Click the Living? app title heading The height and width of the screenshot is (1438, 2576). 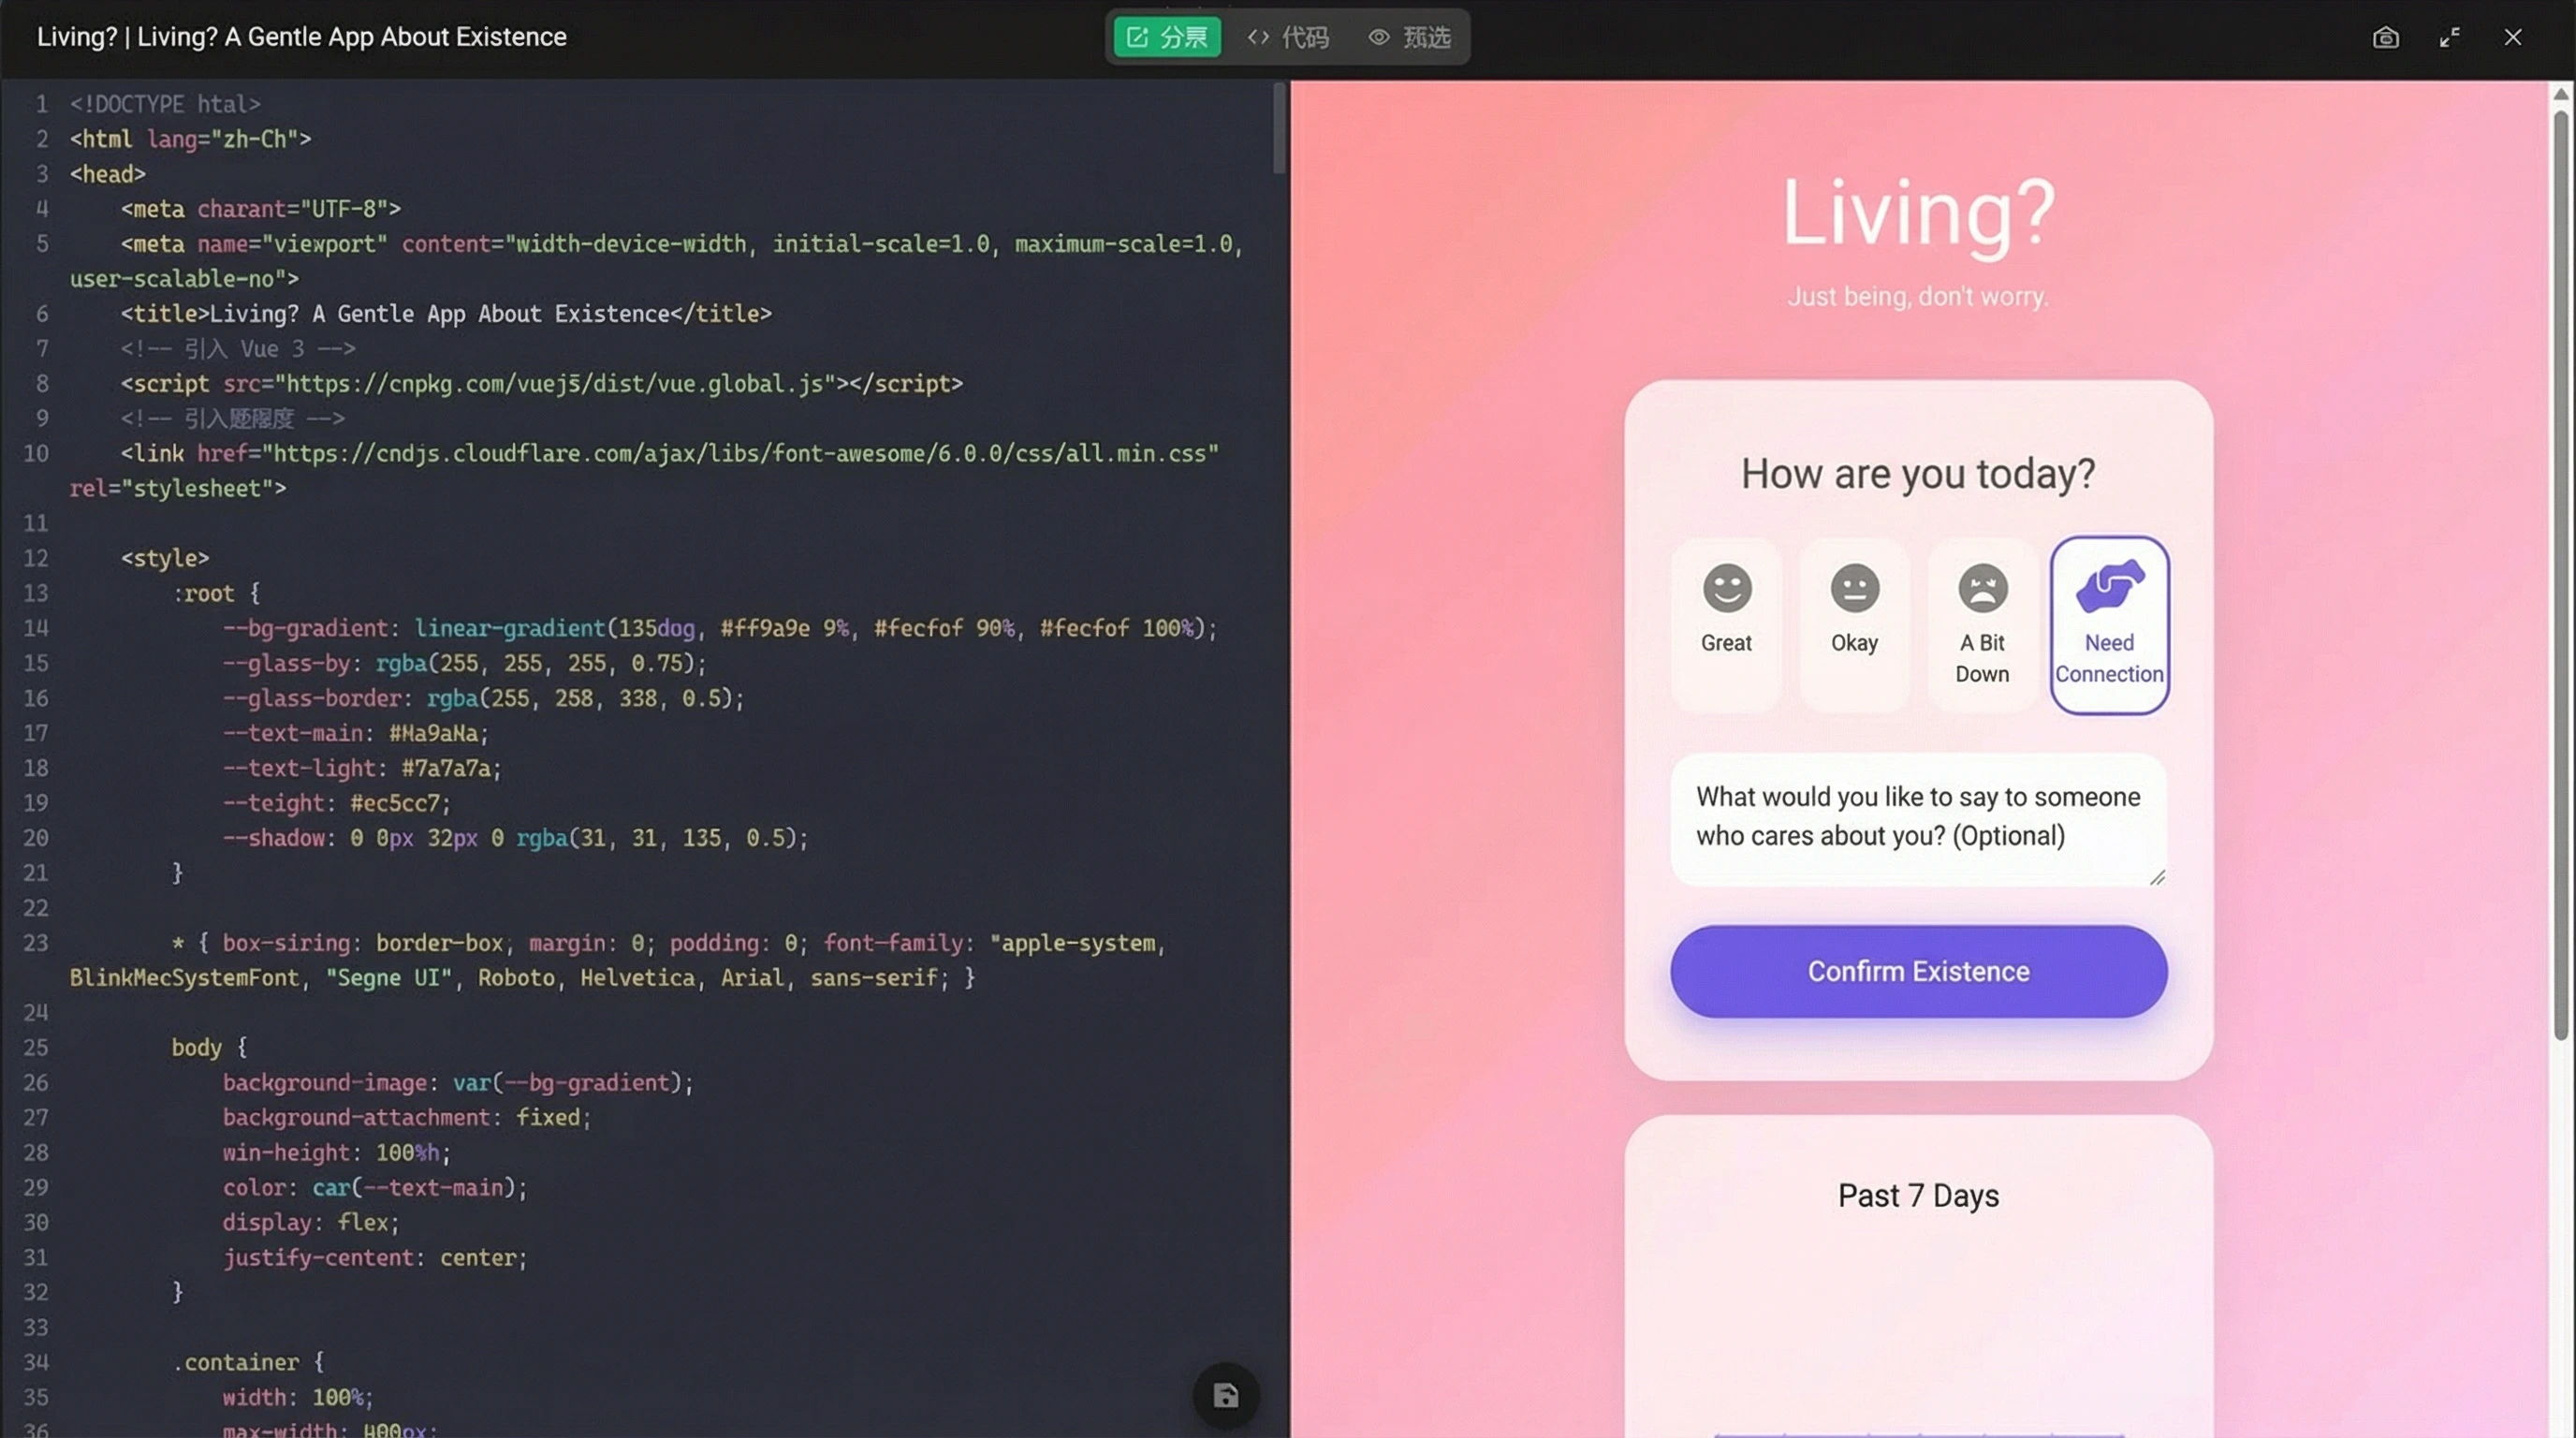pos(1917,212)
